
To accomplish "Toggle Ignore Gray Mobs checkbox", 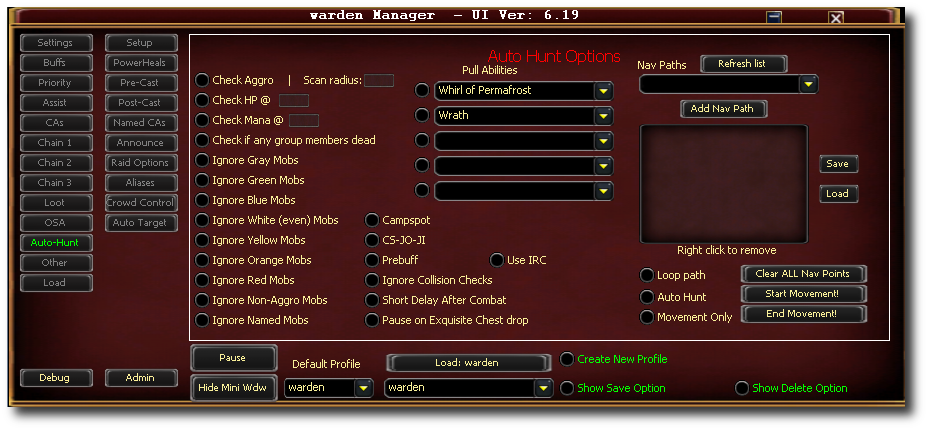I will 202,160.
